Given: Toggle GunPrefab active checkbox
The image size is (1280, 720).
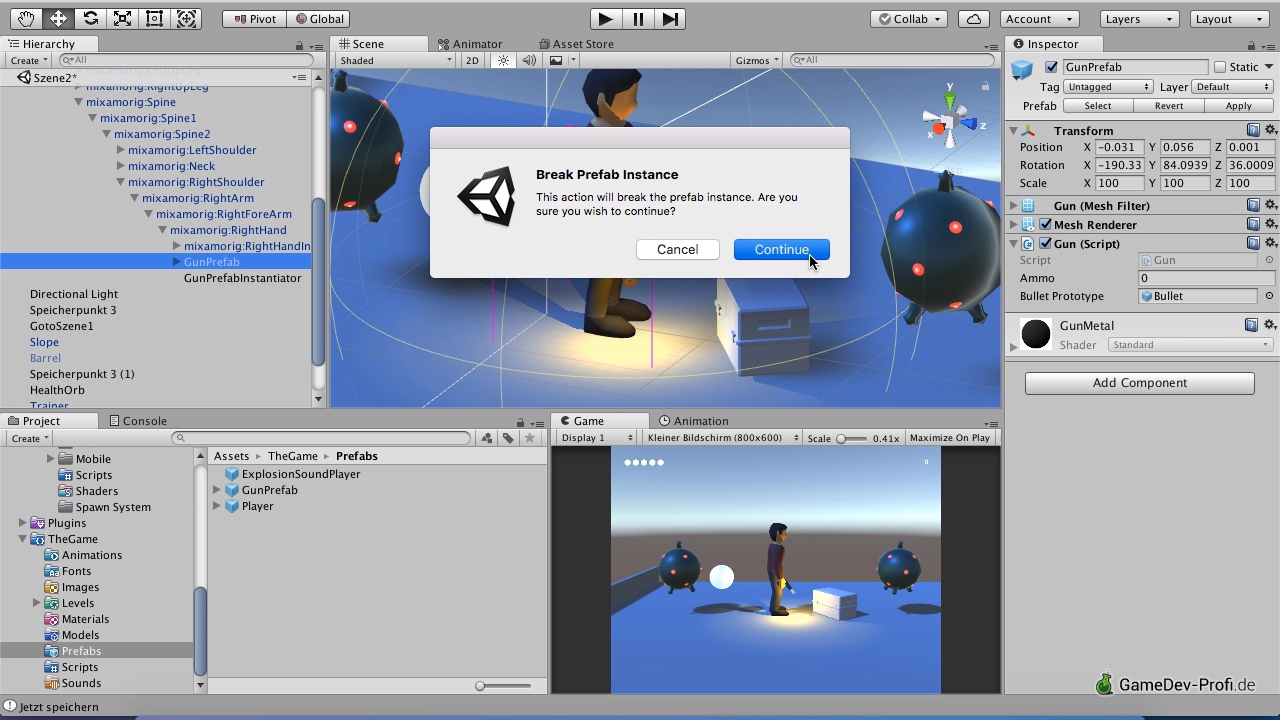Looking at the screenshot, I should tap(1051, 67).
